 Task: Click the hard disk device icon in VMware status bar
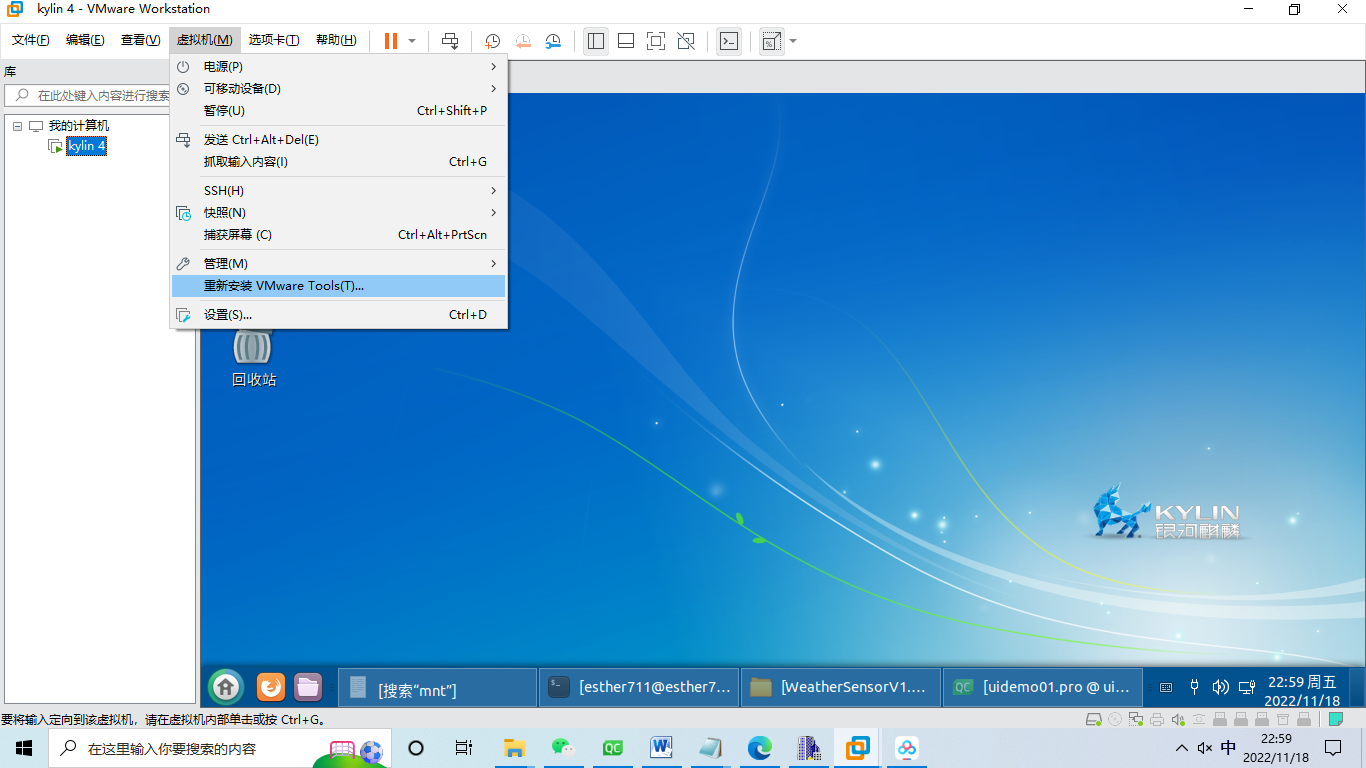click(1094, 720)
